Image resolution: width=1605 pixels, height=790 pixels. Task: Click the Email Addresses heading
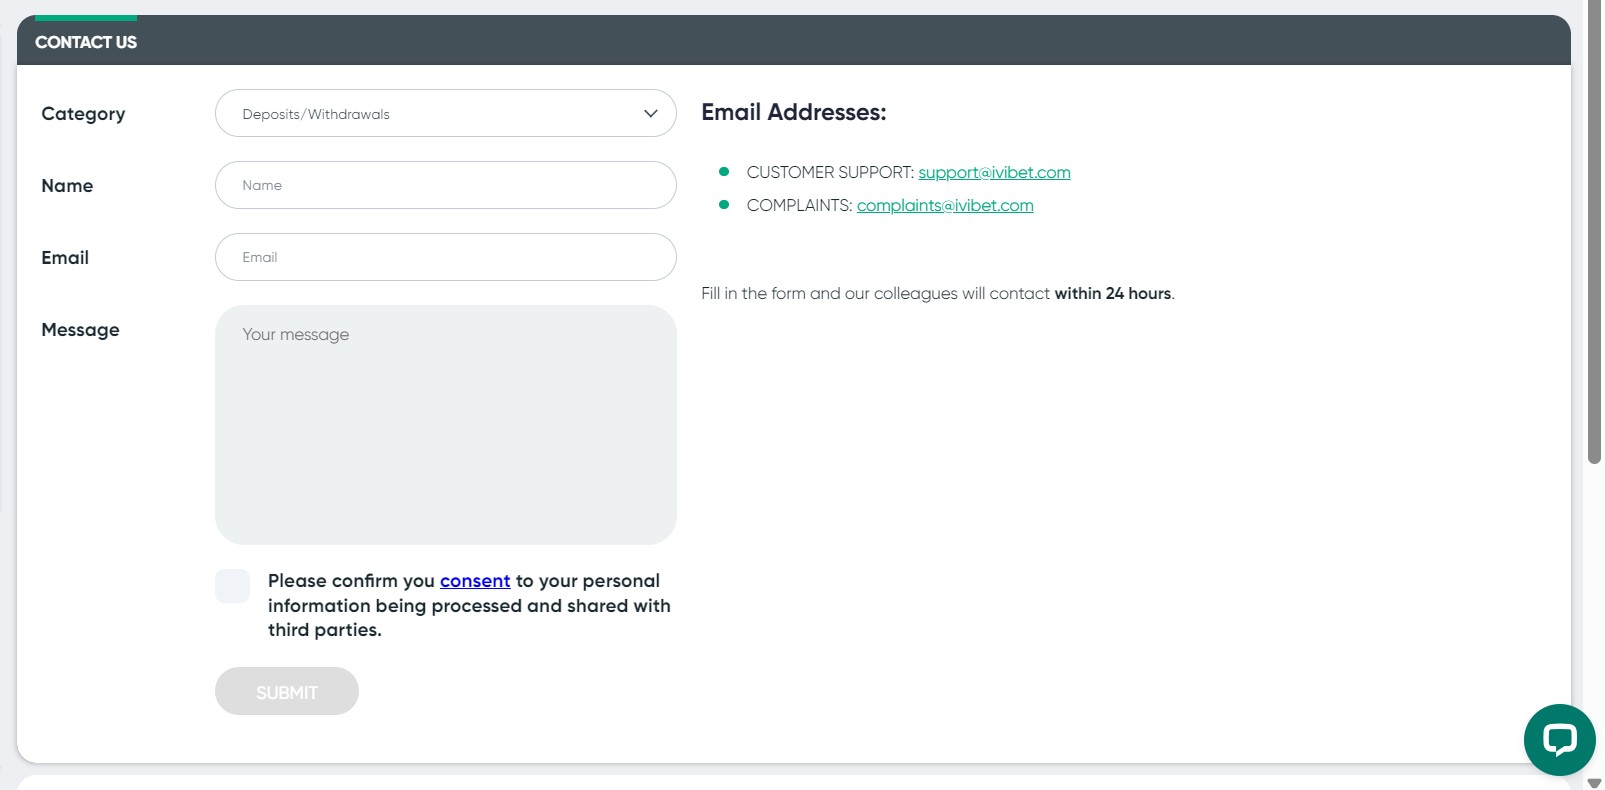(x=794, y=112)
